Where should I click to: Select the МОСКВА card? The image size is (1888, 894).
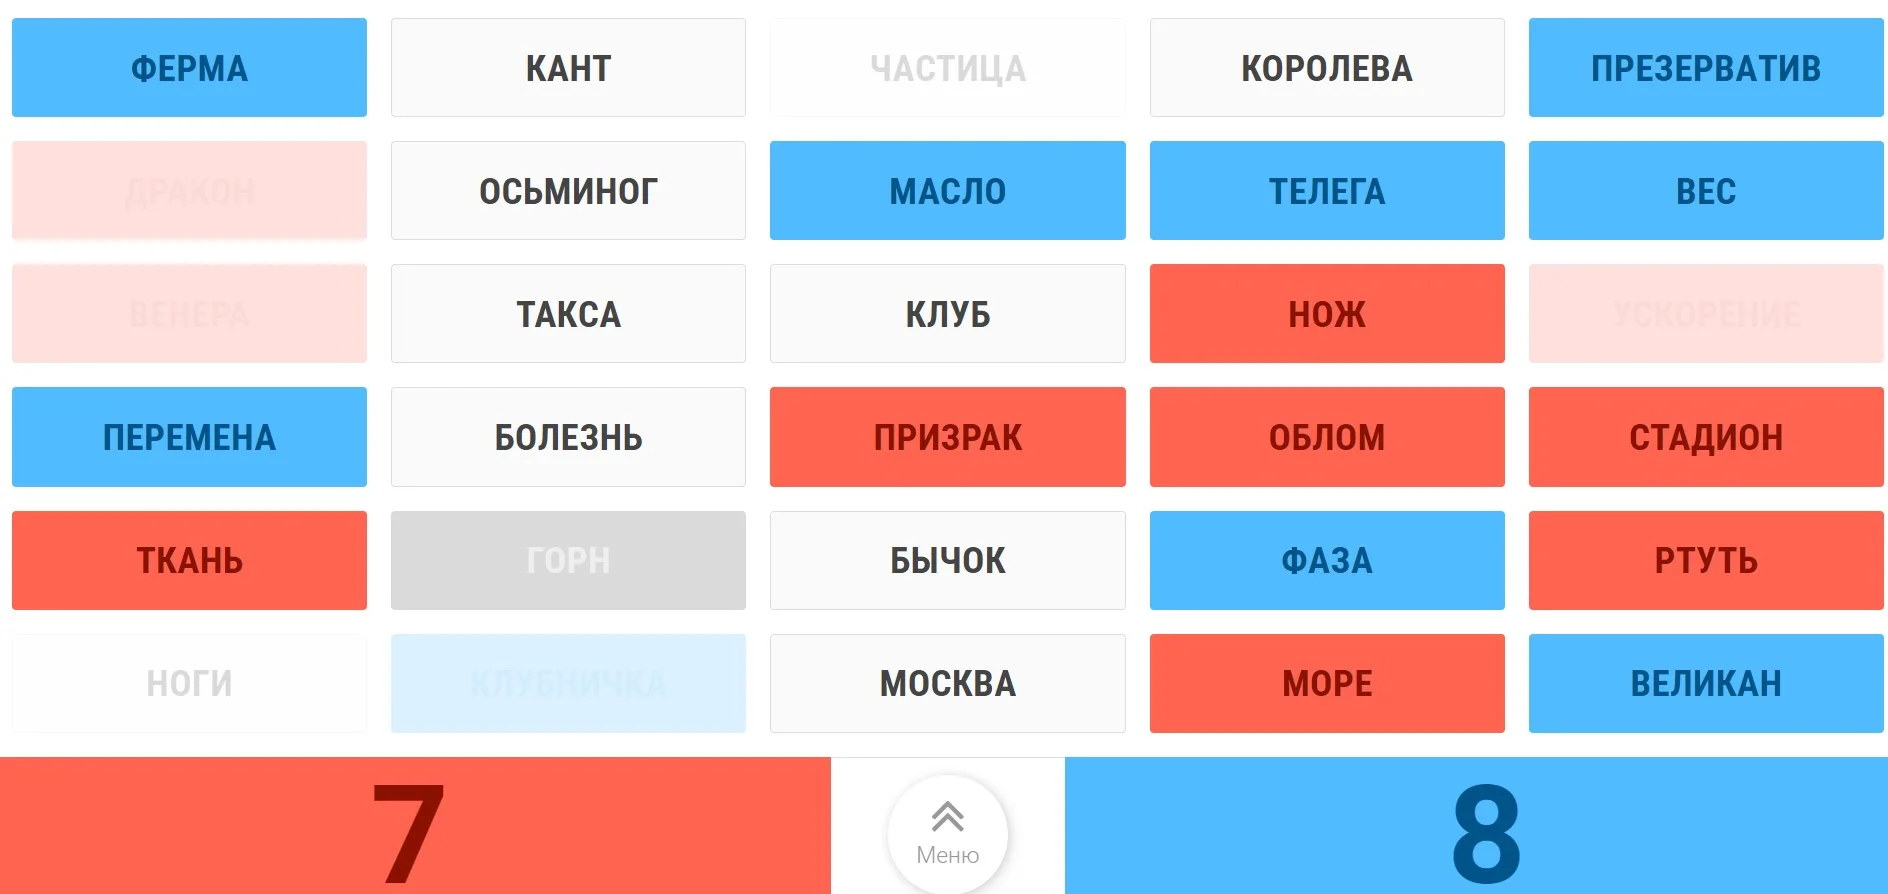[947, 683]
